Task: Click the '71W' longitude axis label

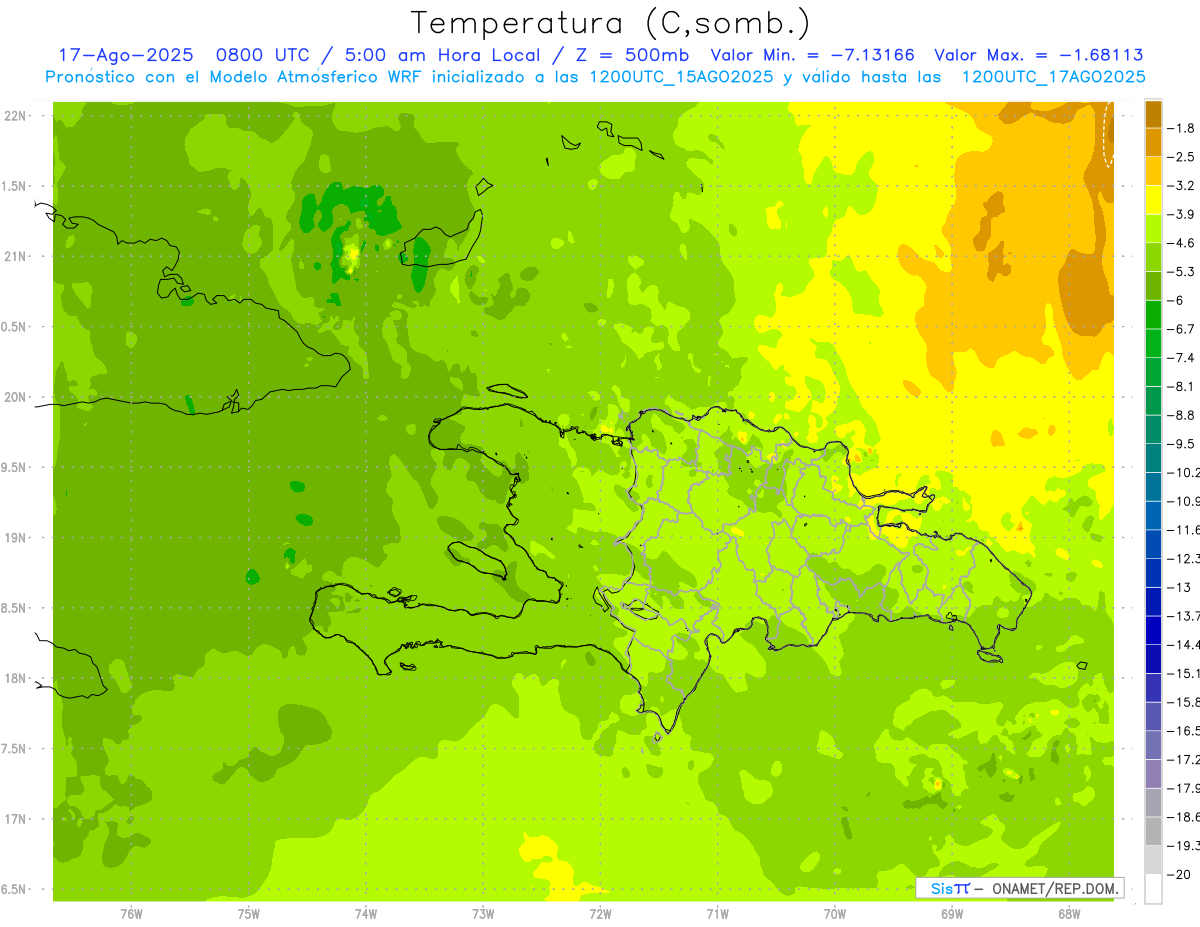Action: (717, 913)
